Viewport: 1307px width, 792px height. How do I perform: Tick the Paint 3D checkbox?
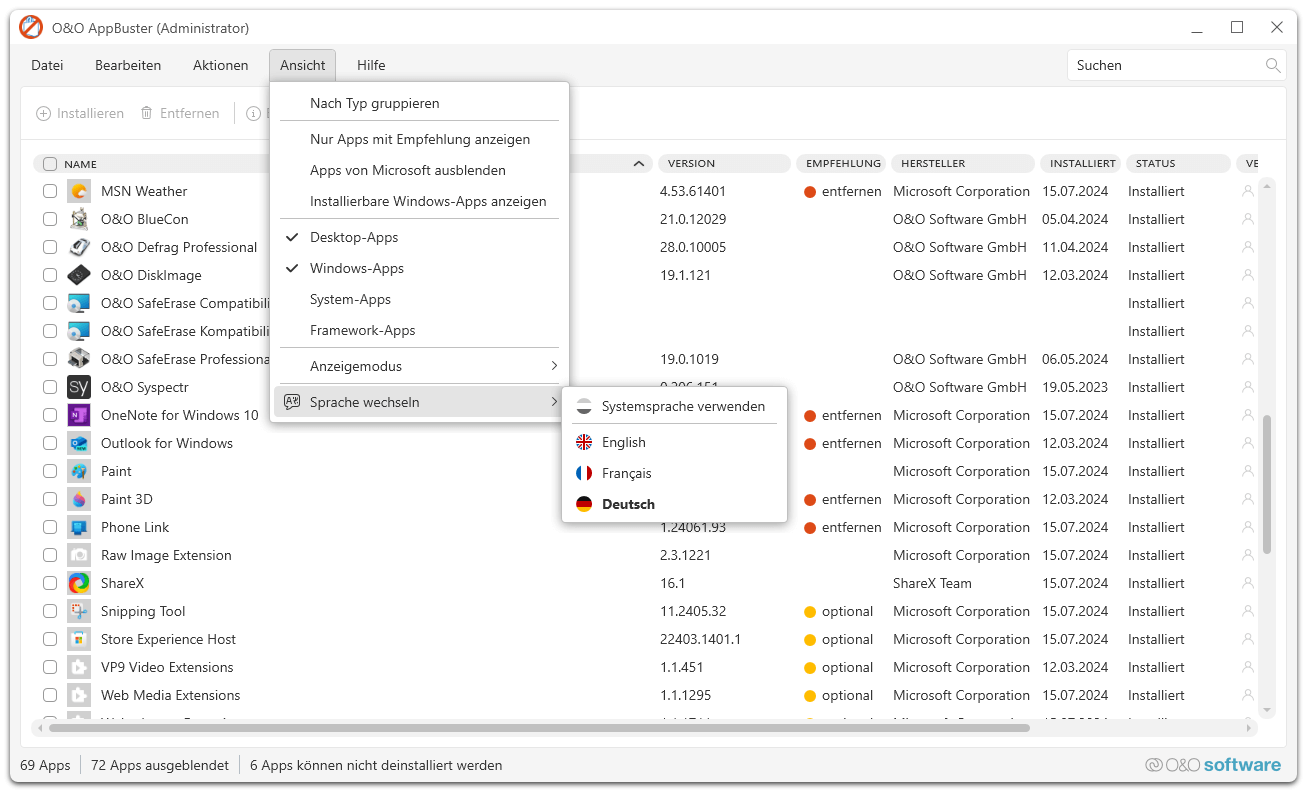pos(50,499)
